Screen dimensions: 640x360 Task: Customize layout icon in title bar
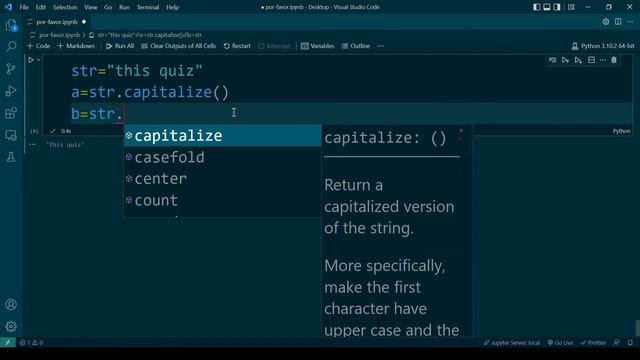(571, 7)
